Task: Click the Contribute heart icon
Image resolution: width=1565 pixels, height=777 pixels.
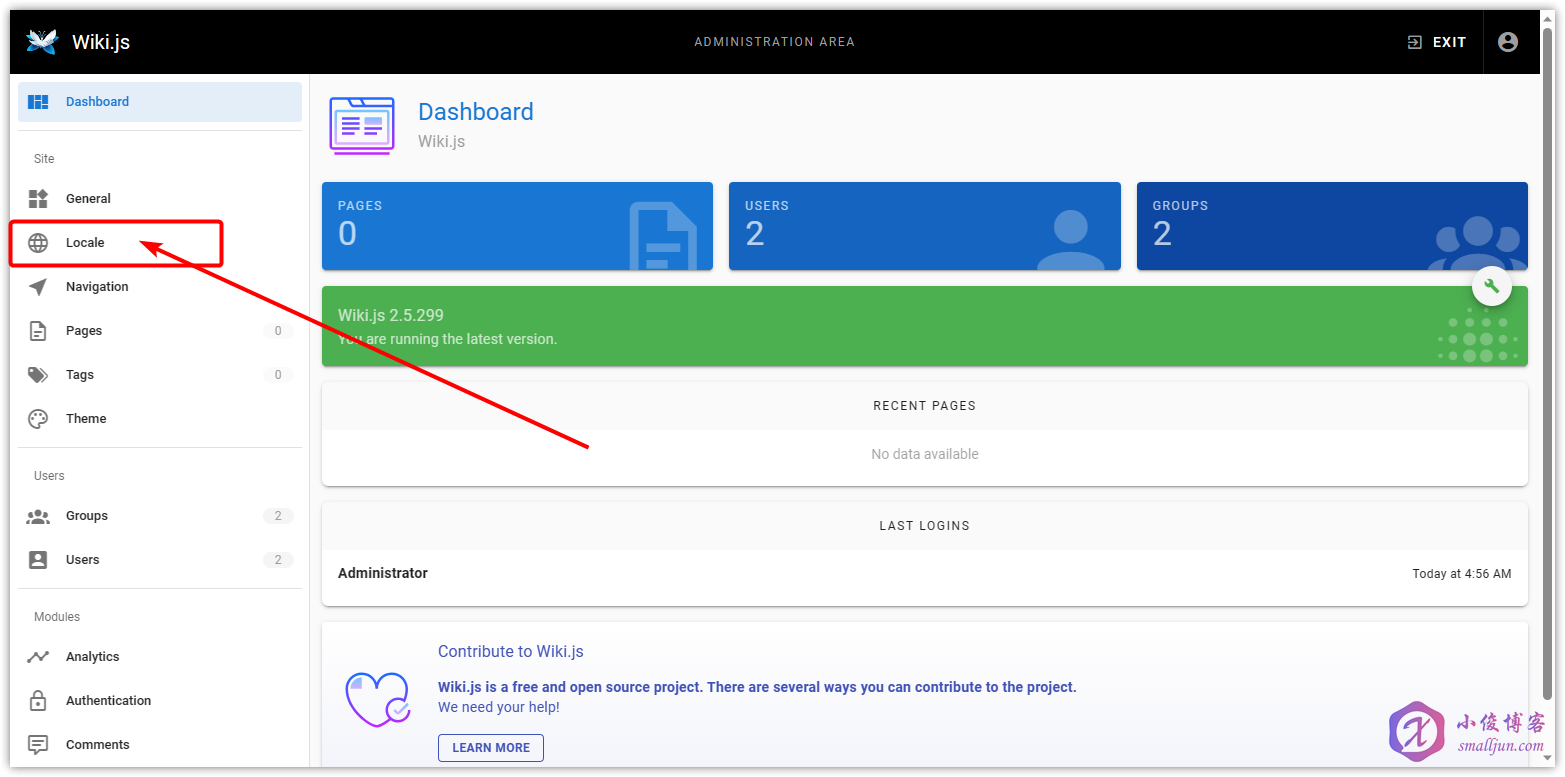Action: tap(378, 699)
